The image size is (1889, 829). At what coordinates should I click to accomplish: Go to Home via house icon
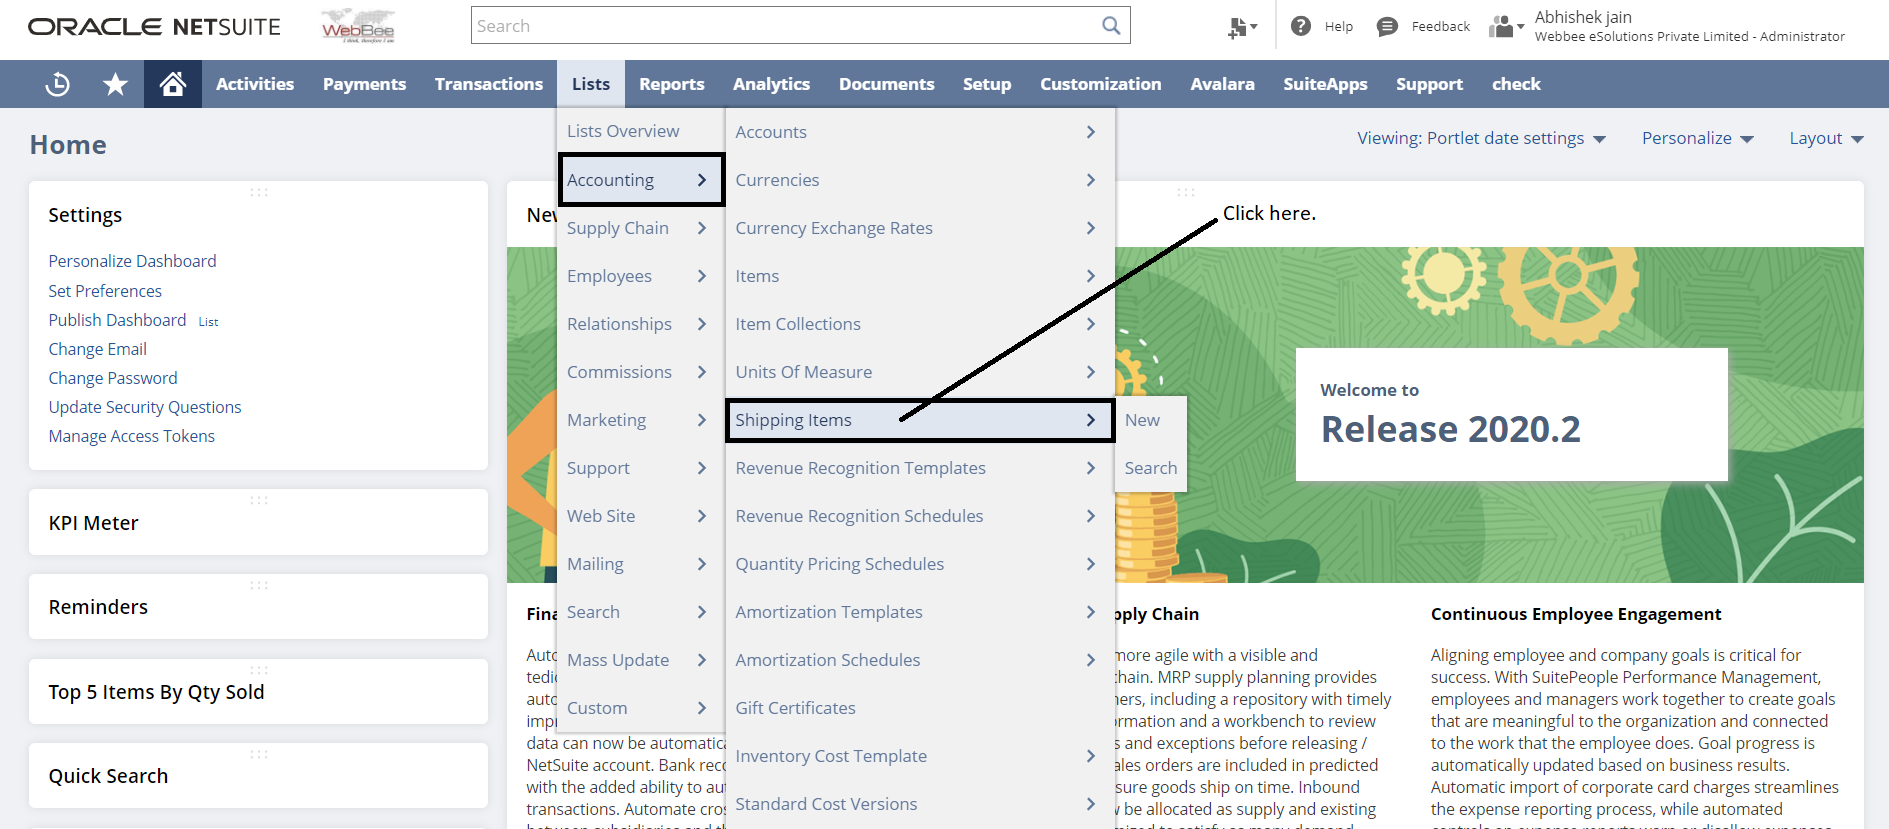click(x=173, y=84)
